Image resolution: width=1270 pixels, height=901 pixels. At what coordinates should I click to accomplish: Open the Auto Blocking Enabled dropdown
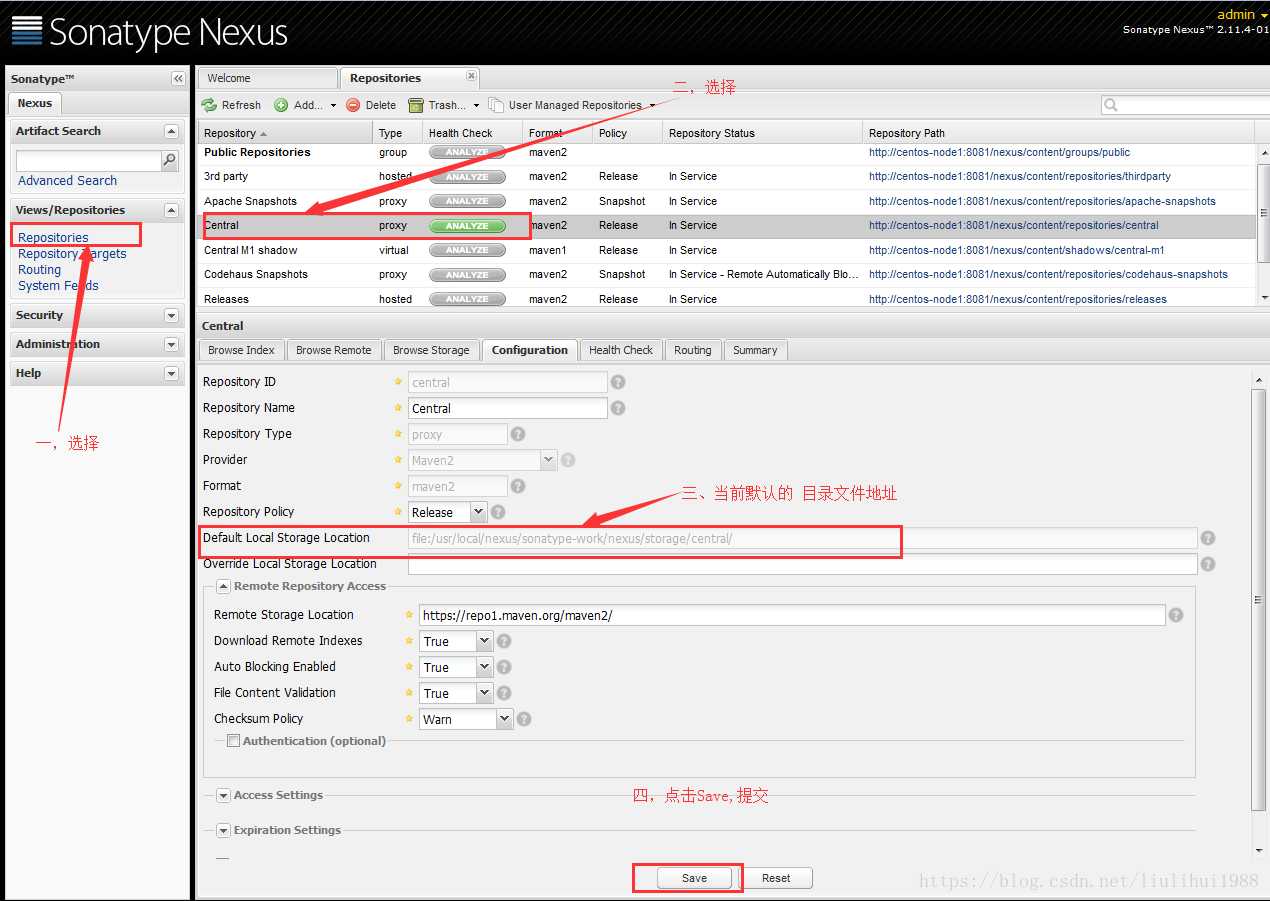pyautogui.click(x=485, y=667)
